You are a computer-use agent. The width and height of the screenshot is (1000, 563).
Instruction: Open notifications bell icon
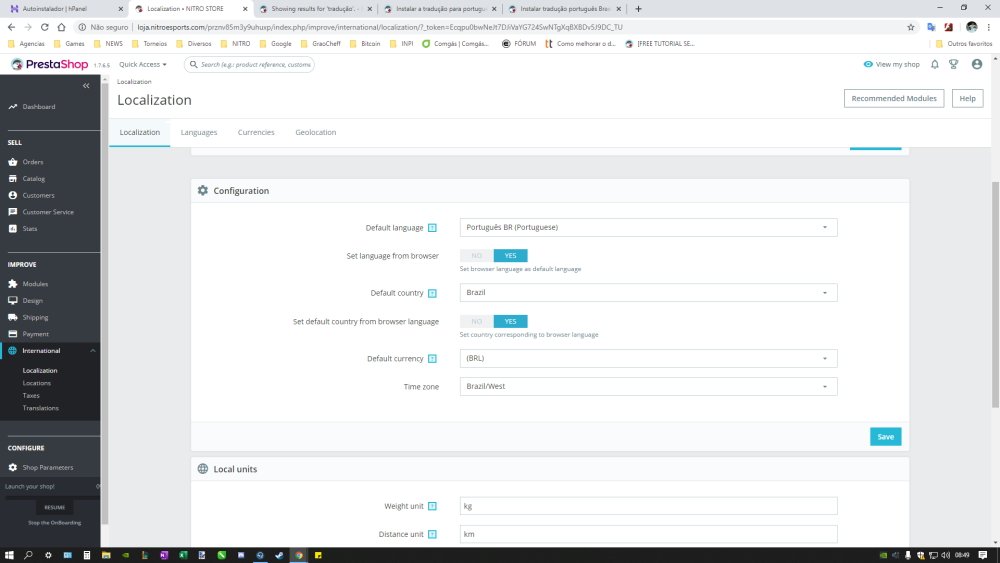pos(934,64)
